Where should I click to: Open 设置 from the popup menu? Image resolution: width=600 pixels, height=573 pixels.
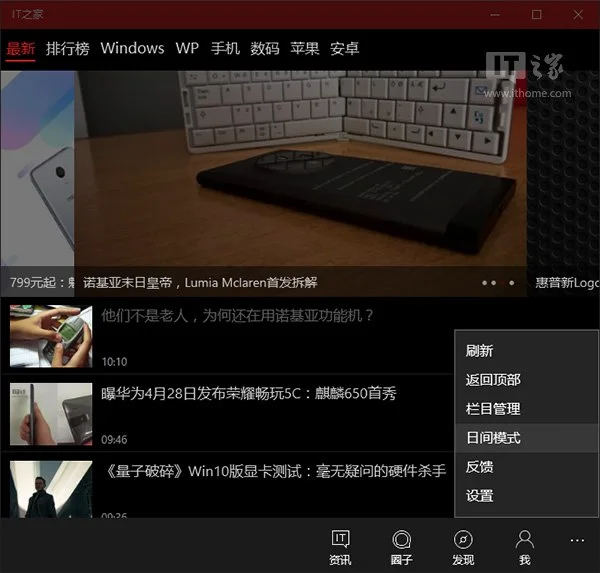click(x=527, y=496)
